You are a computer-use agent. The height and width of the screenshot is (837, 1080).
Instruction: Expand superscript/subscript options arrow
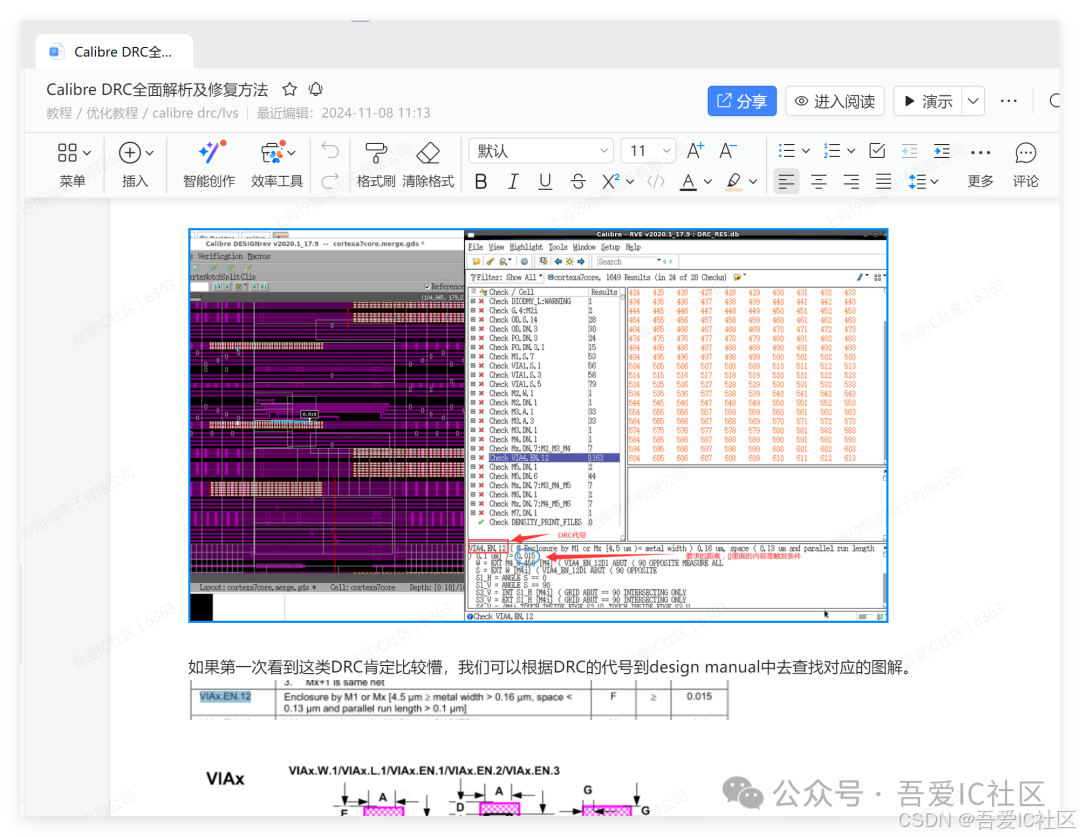(x=630, y=182)
